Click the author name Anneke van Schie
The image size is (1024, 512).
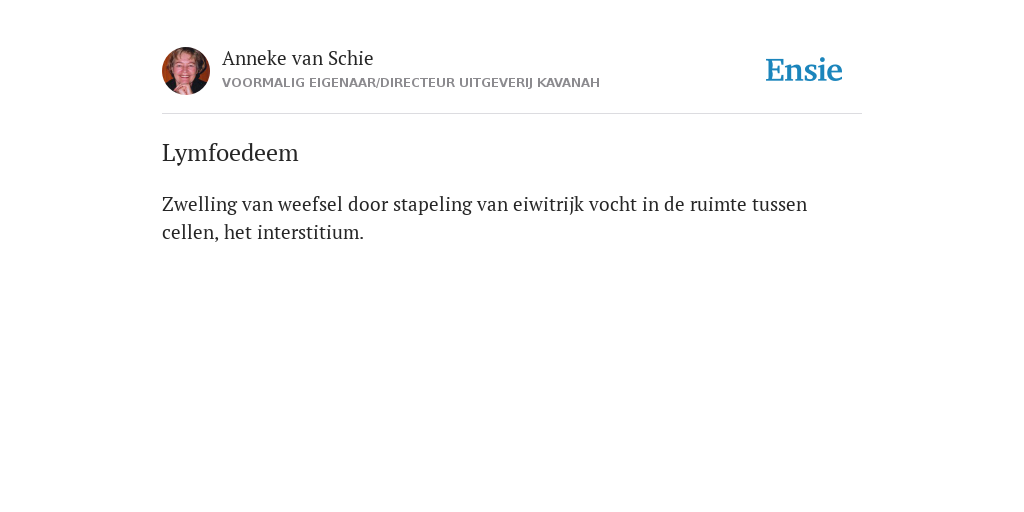coord(298,58)
